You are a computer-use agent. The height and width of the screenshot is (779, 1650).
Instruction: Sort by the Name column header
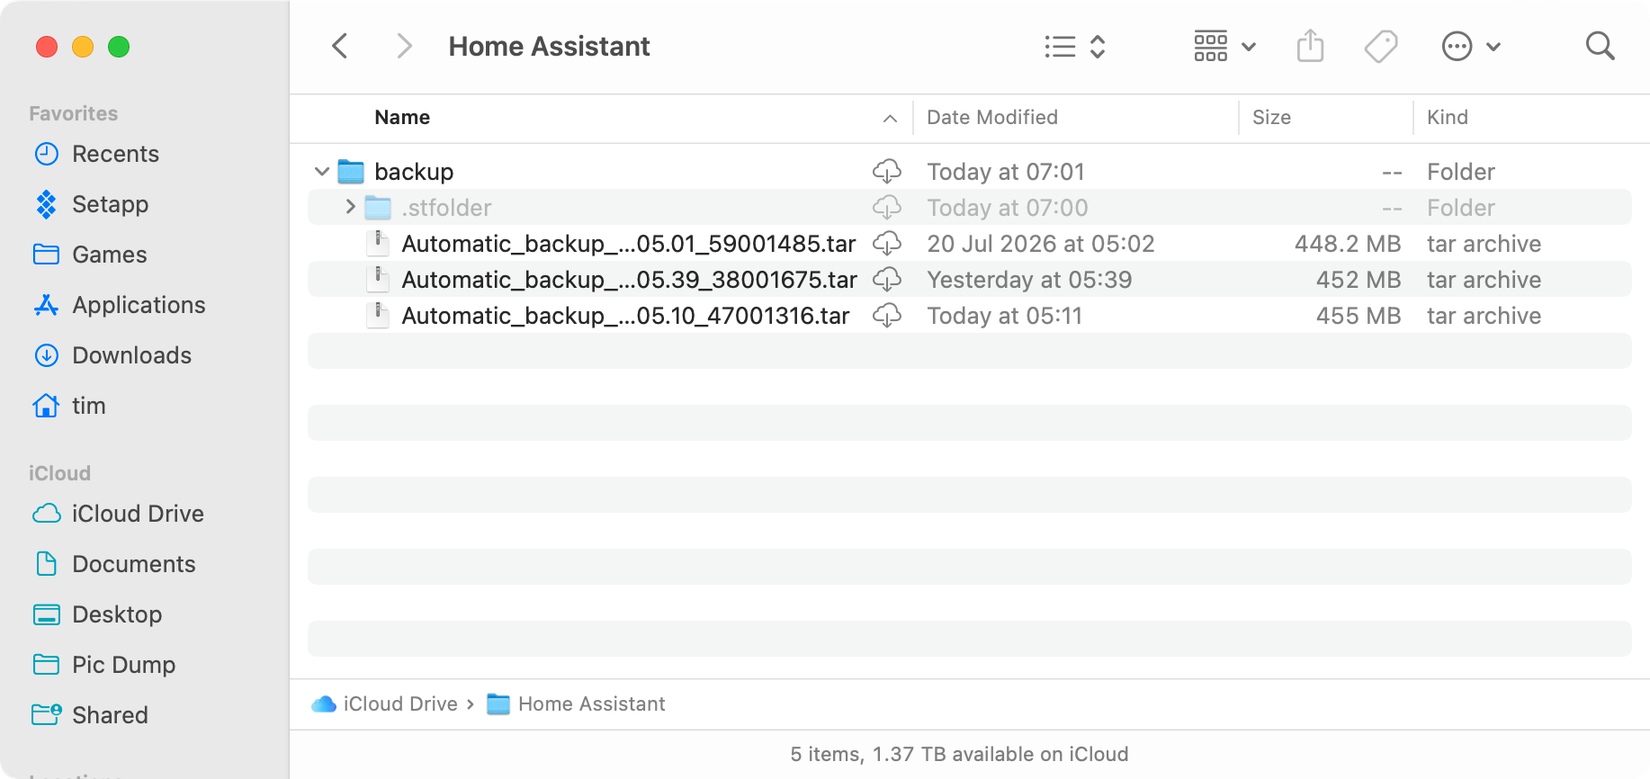click(x=402, y=117)
